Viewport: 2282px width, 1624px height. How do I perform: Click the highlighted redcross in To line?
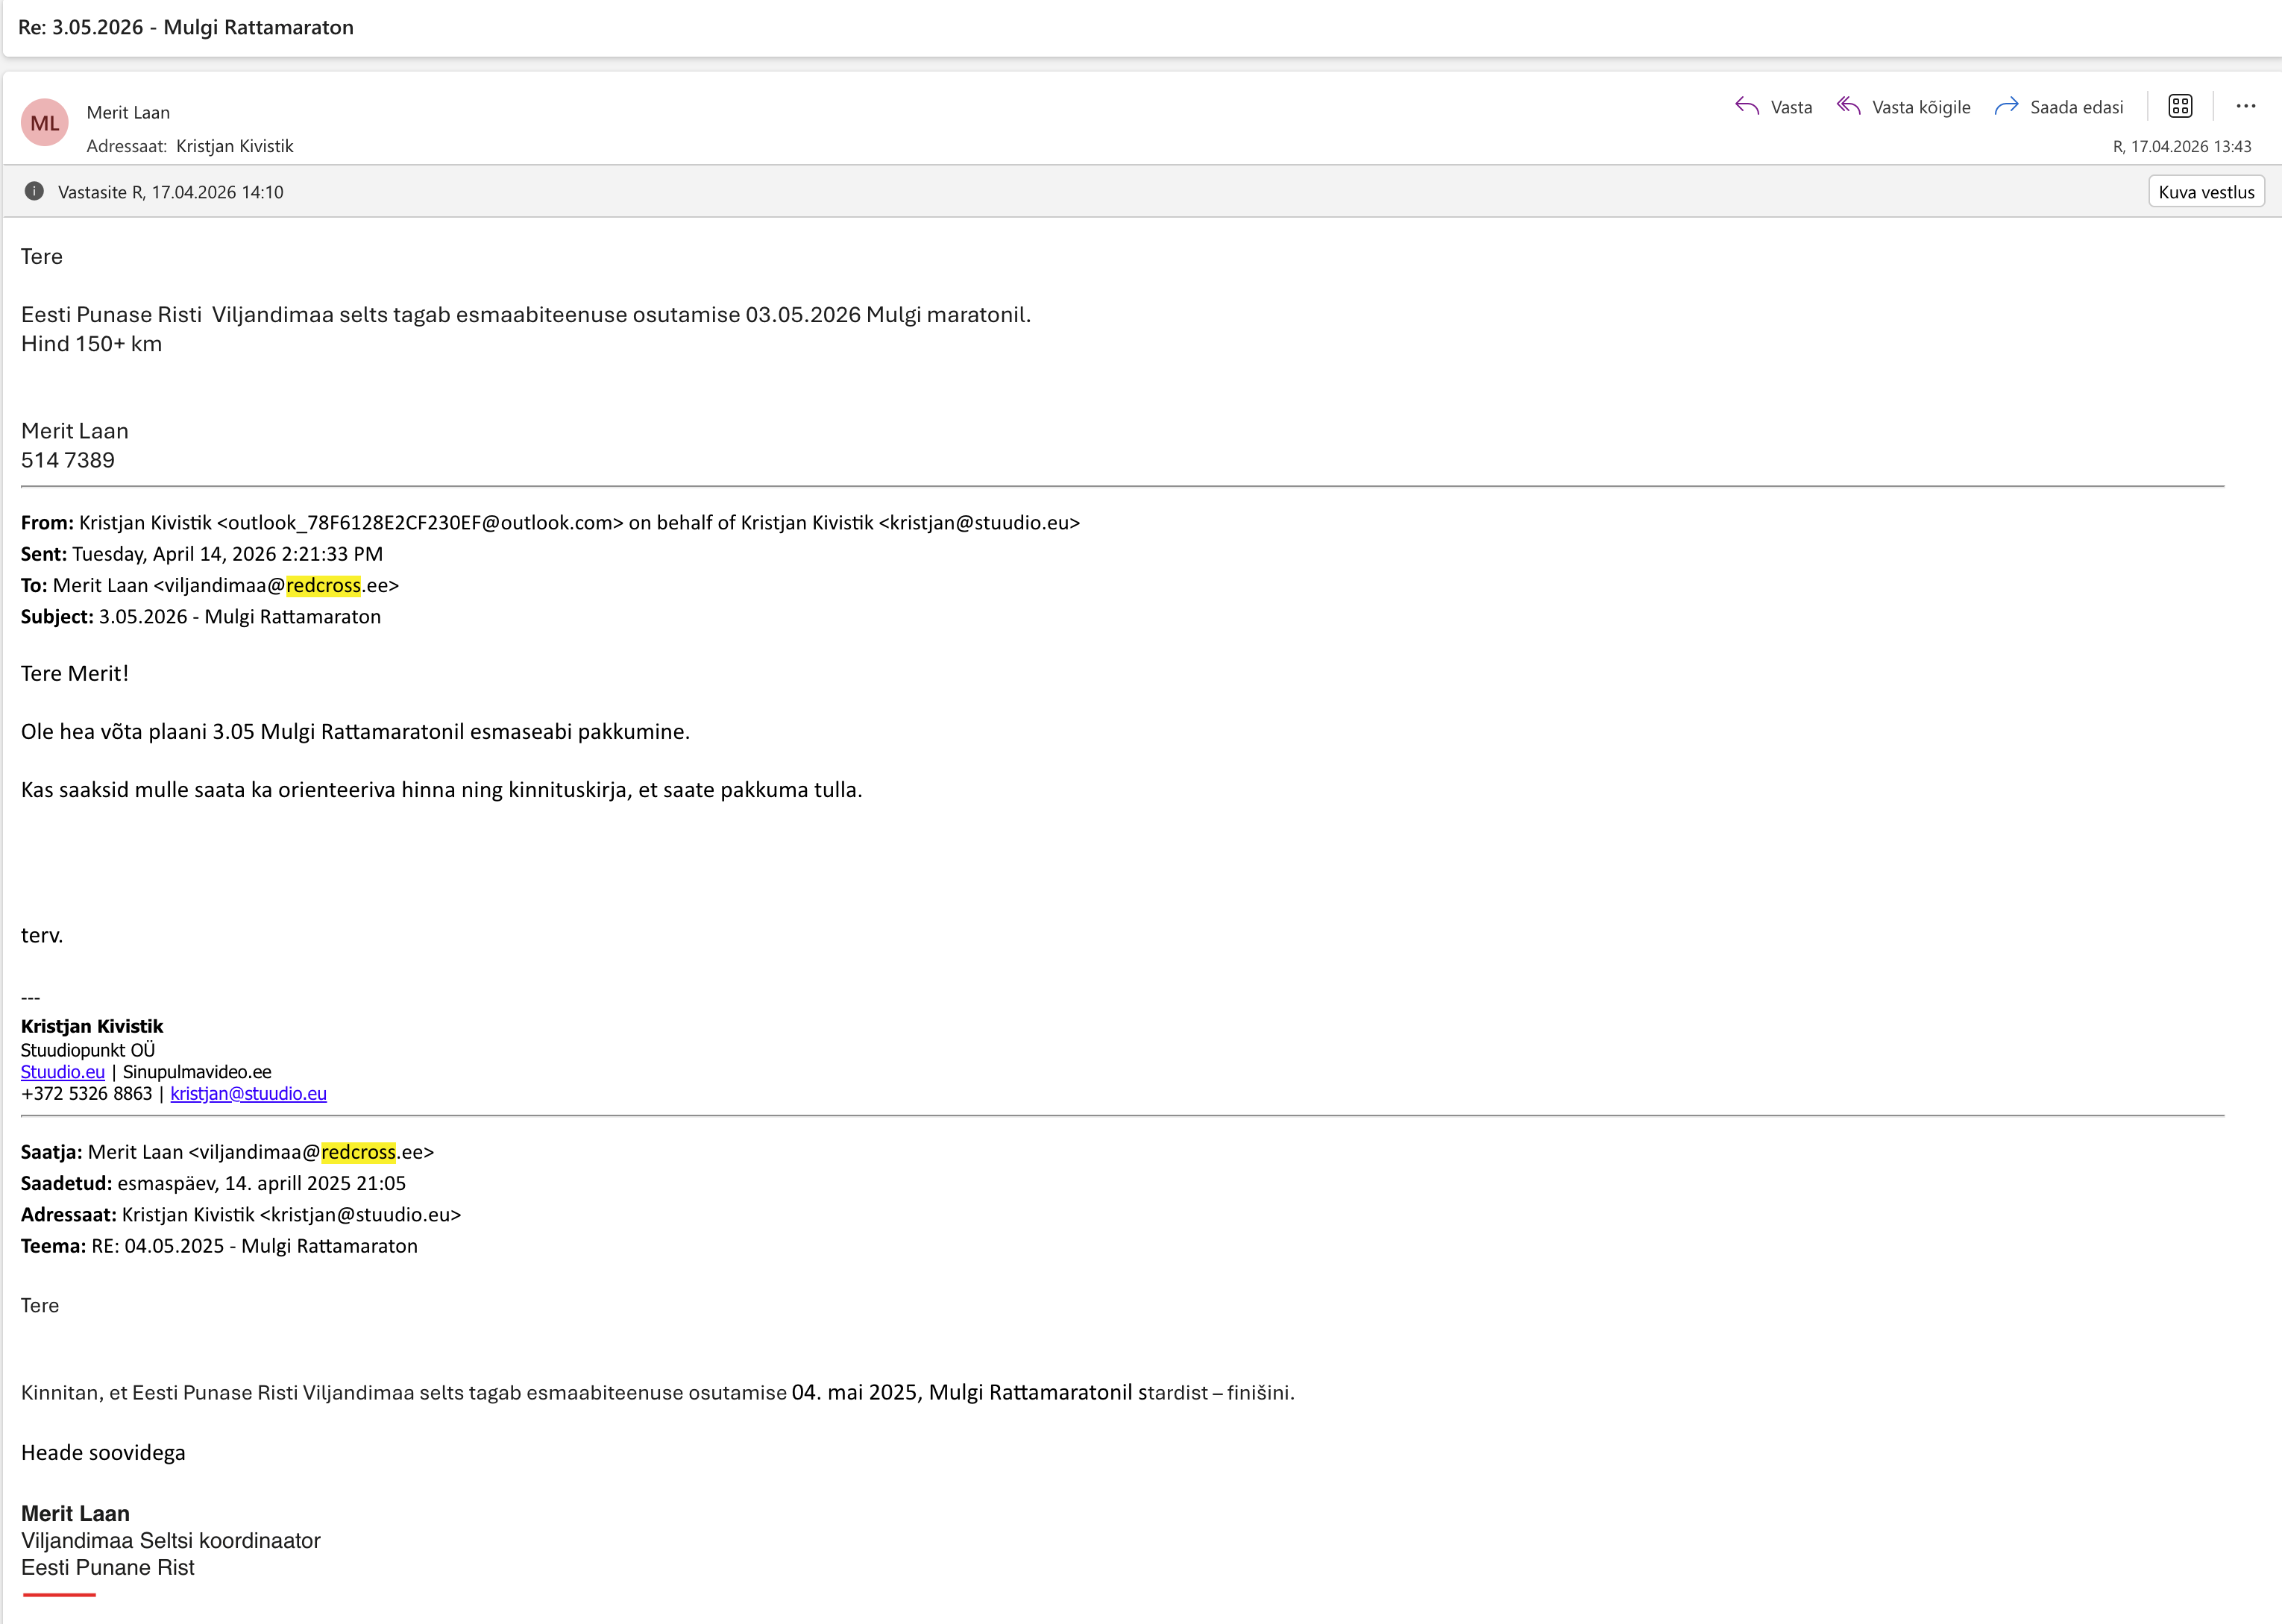tap(323, 585)
